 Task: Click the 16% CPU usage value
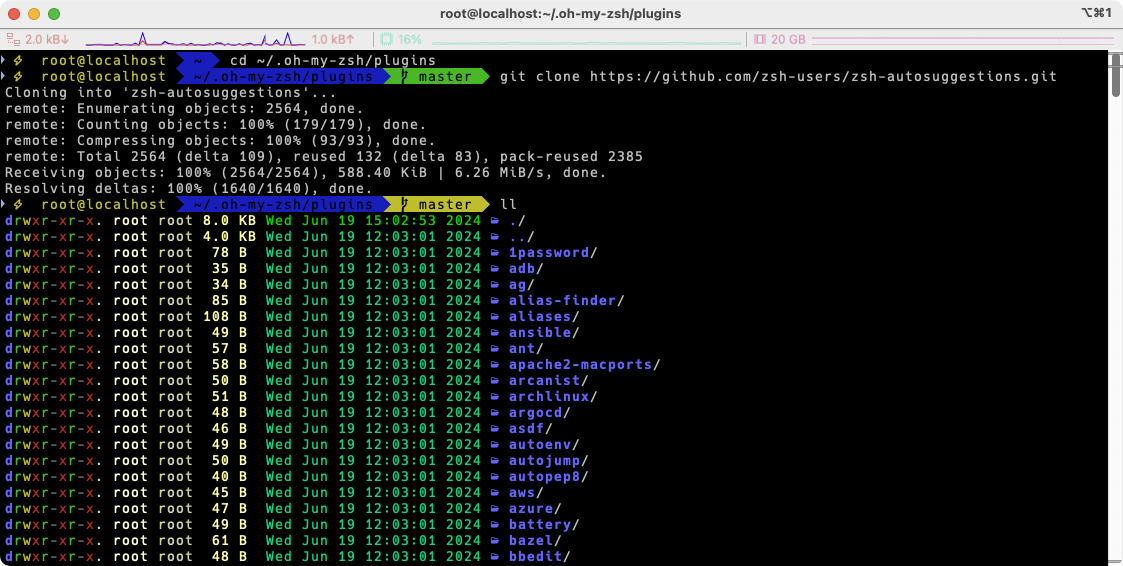410,39
